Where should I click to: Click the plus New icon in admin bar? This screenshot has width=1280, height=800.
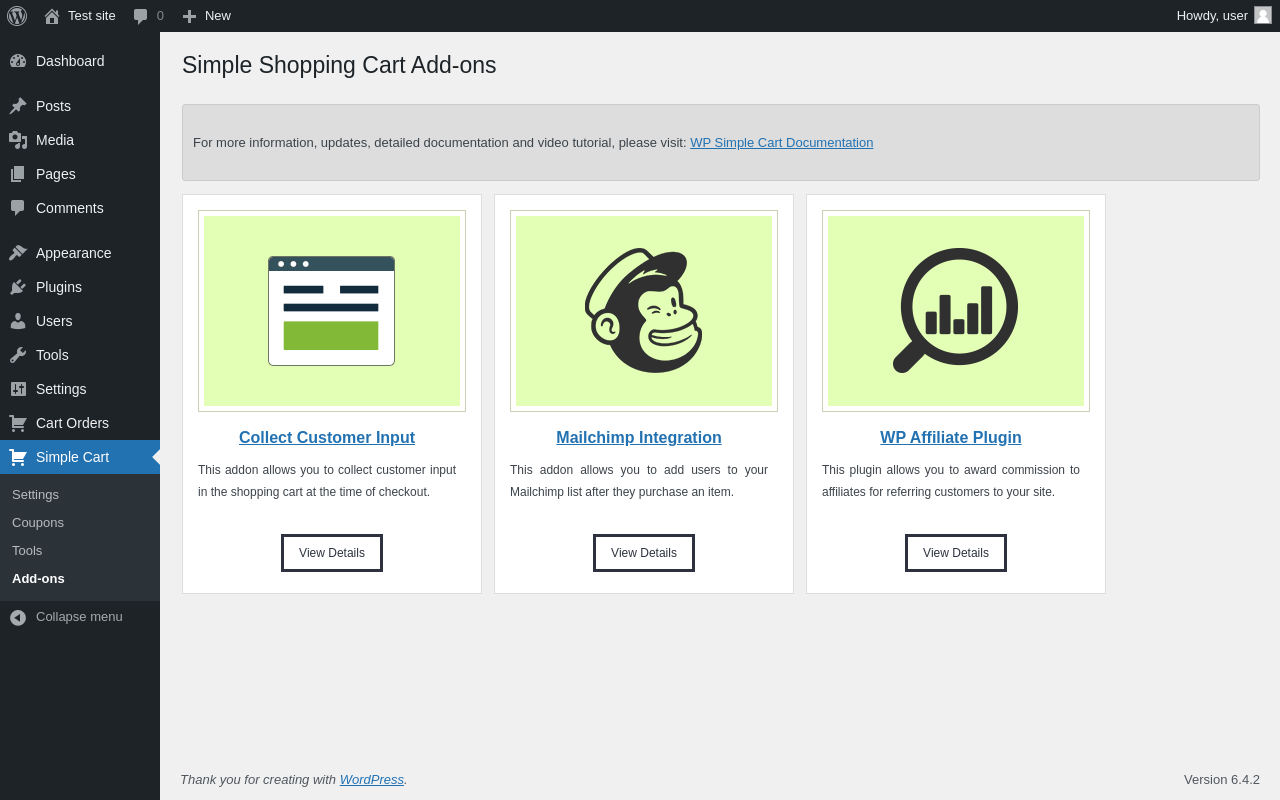[189, 16]
